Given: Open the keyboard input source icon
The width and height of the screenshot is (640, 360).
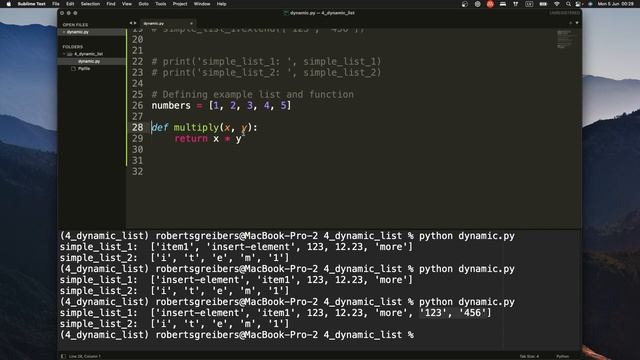Looking at the screenshot, I should click(529, 4).
